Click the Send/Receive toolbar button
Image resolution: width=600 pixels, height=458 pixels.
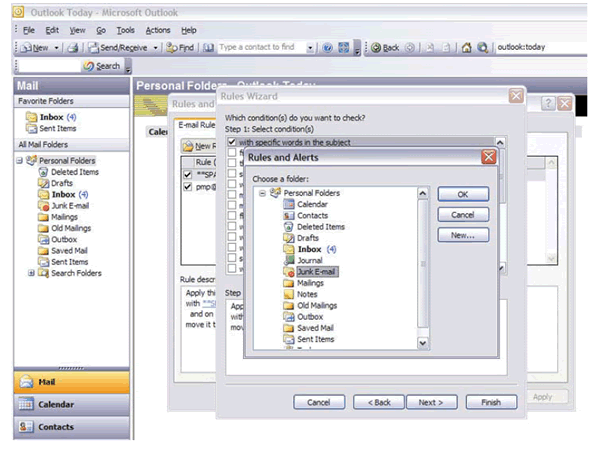coord(118,48)
